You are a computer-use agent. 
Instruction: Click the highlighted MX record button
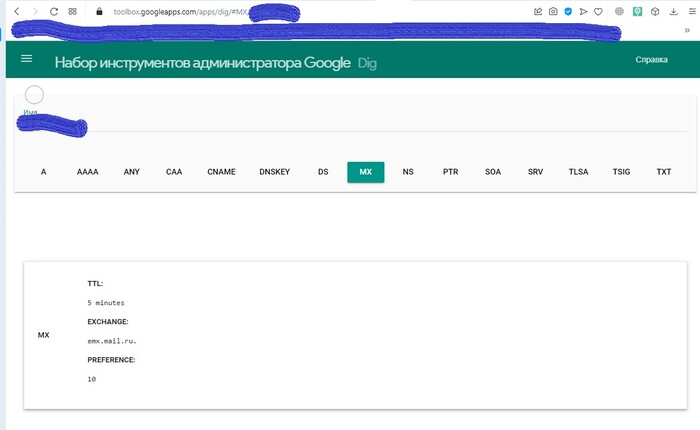click(x=366, y=172)
